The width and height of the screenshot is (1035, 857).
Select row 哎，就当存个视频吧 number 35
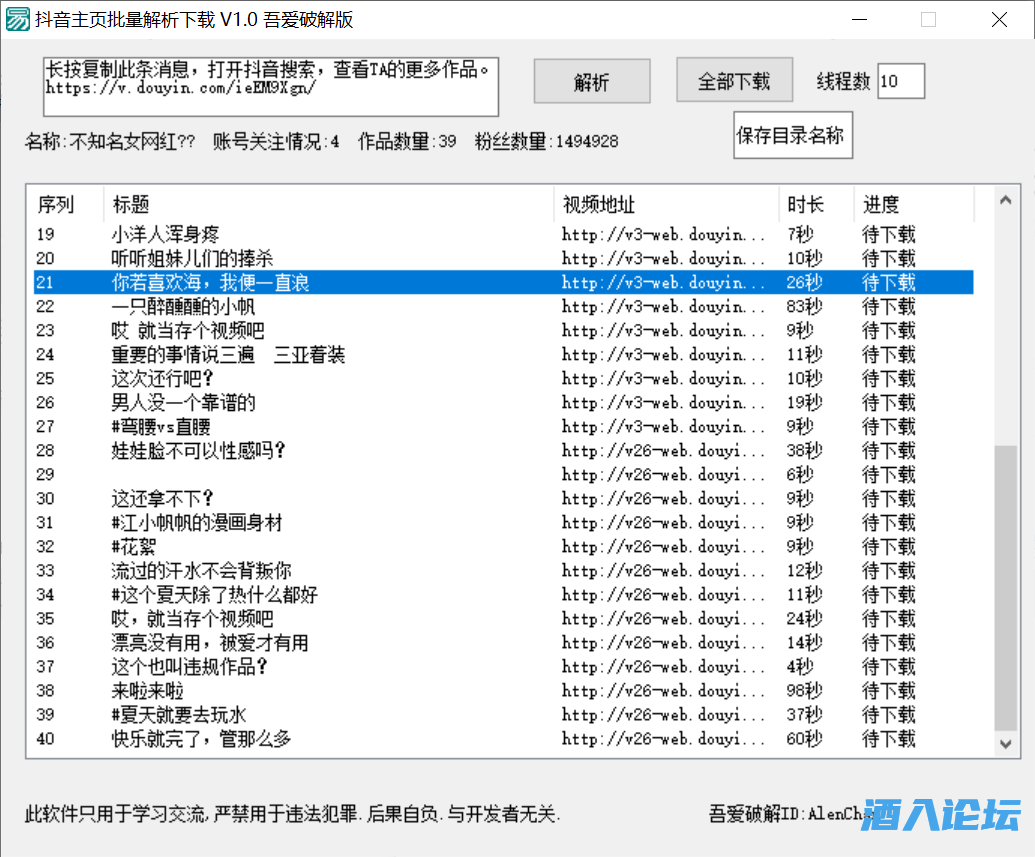click(x=504, y=619)
